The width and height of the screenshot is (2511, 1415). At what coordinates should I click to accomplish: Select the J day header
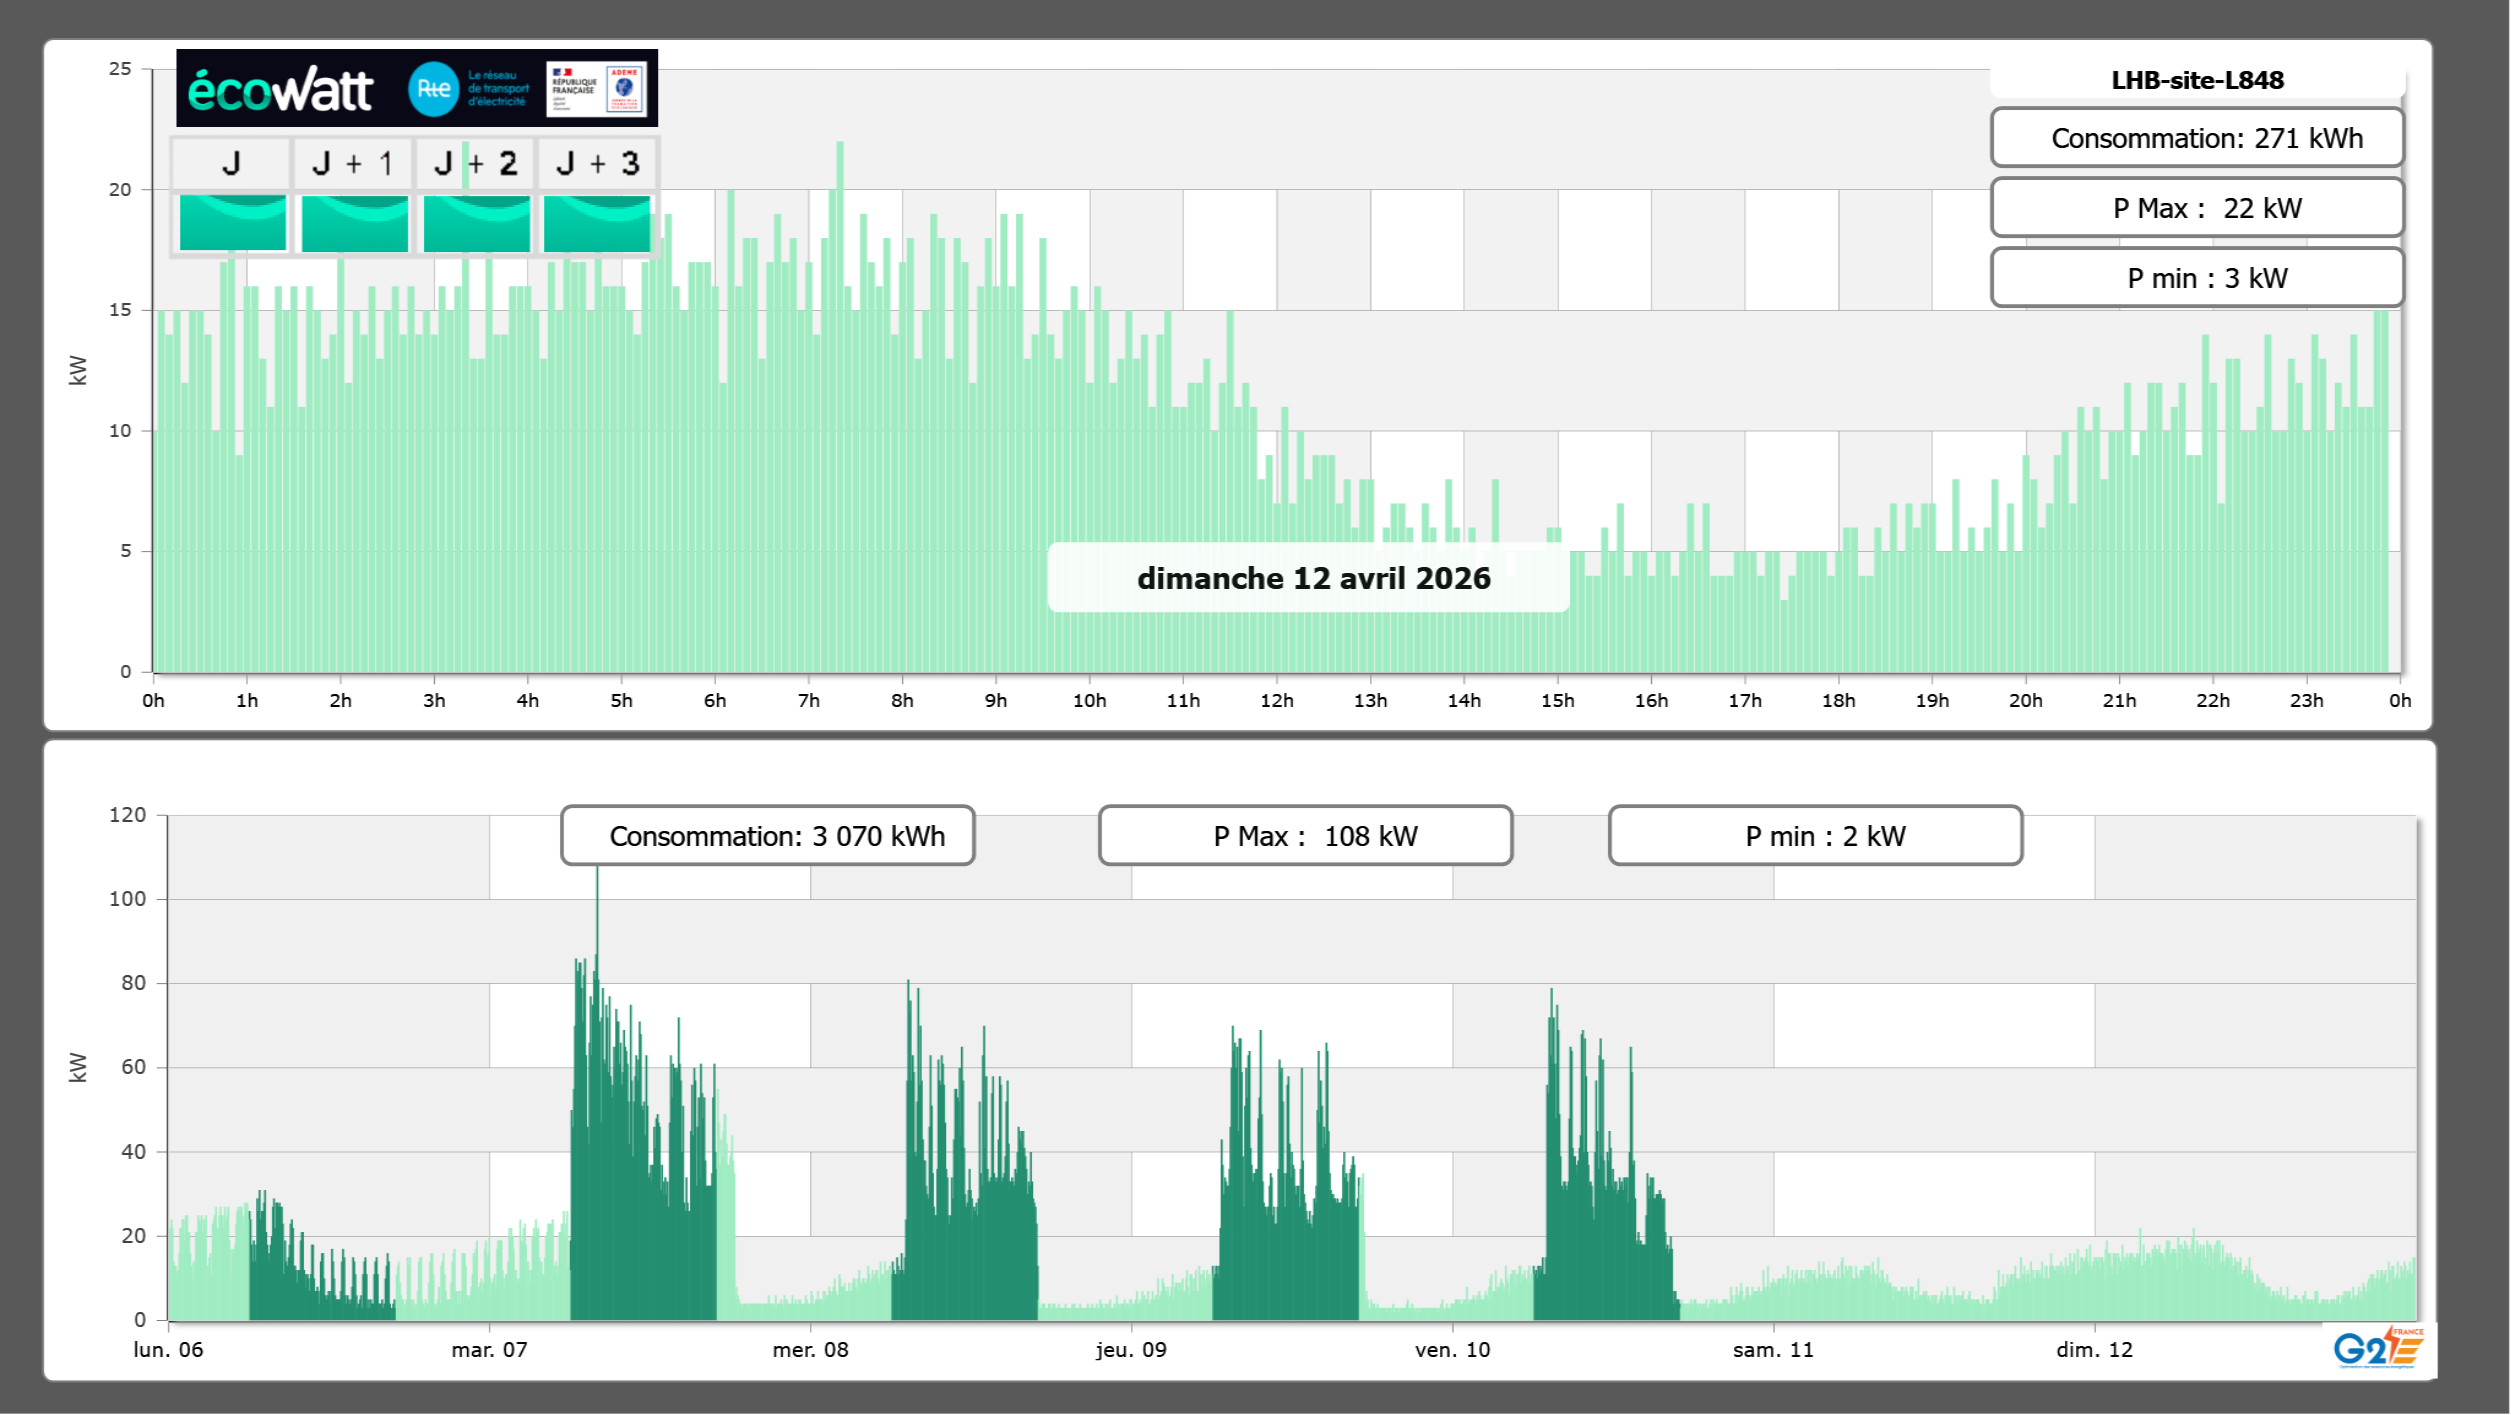(231, 163)
